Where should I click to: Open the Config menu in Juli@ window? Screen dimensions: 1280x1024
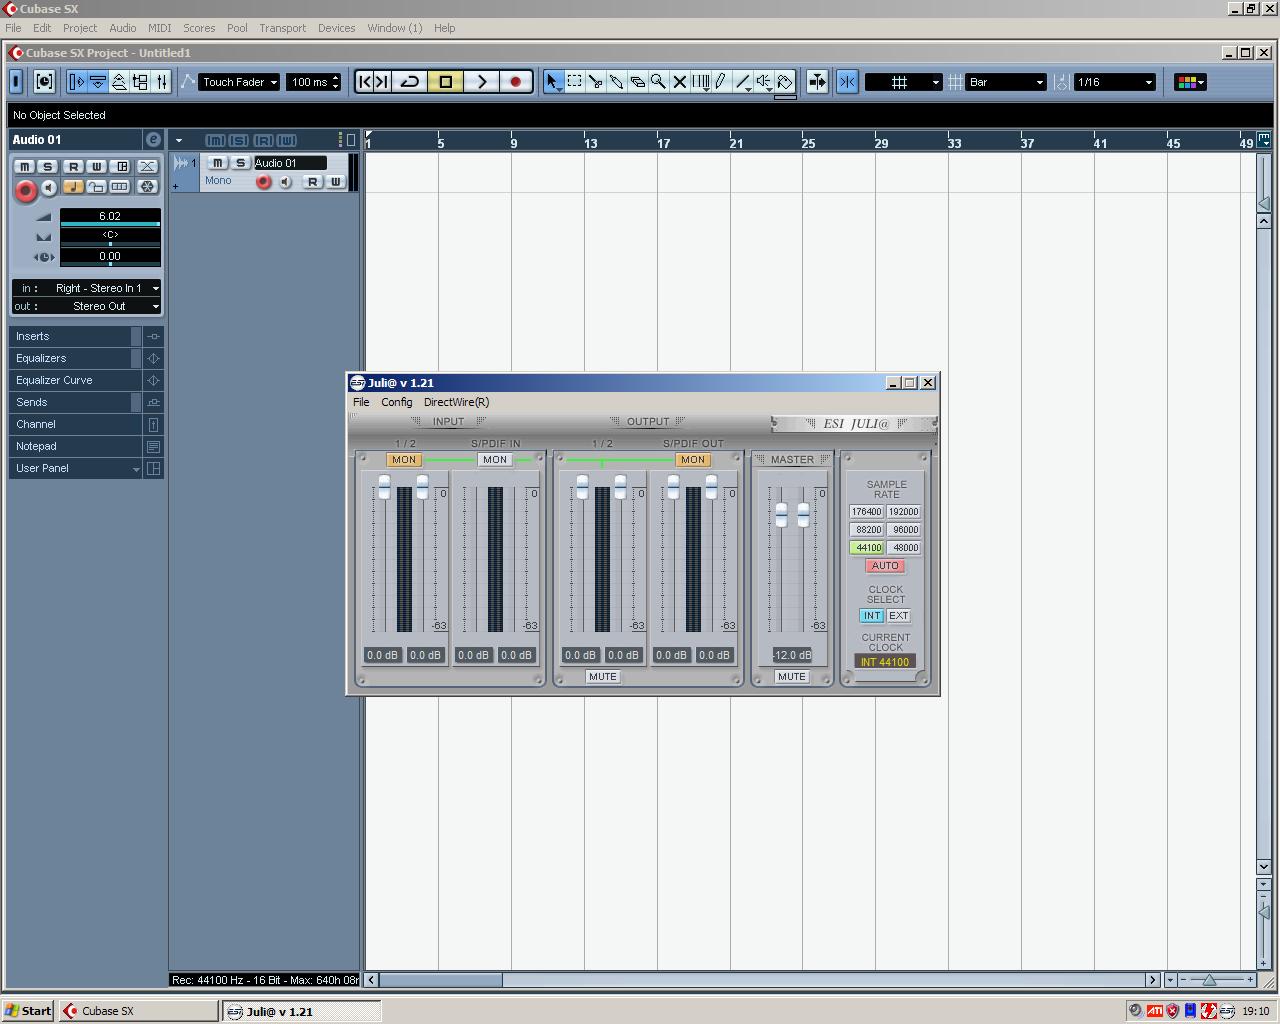[397, 402]
